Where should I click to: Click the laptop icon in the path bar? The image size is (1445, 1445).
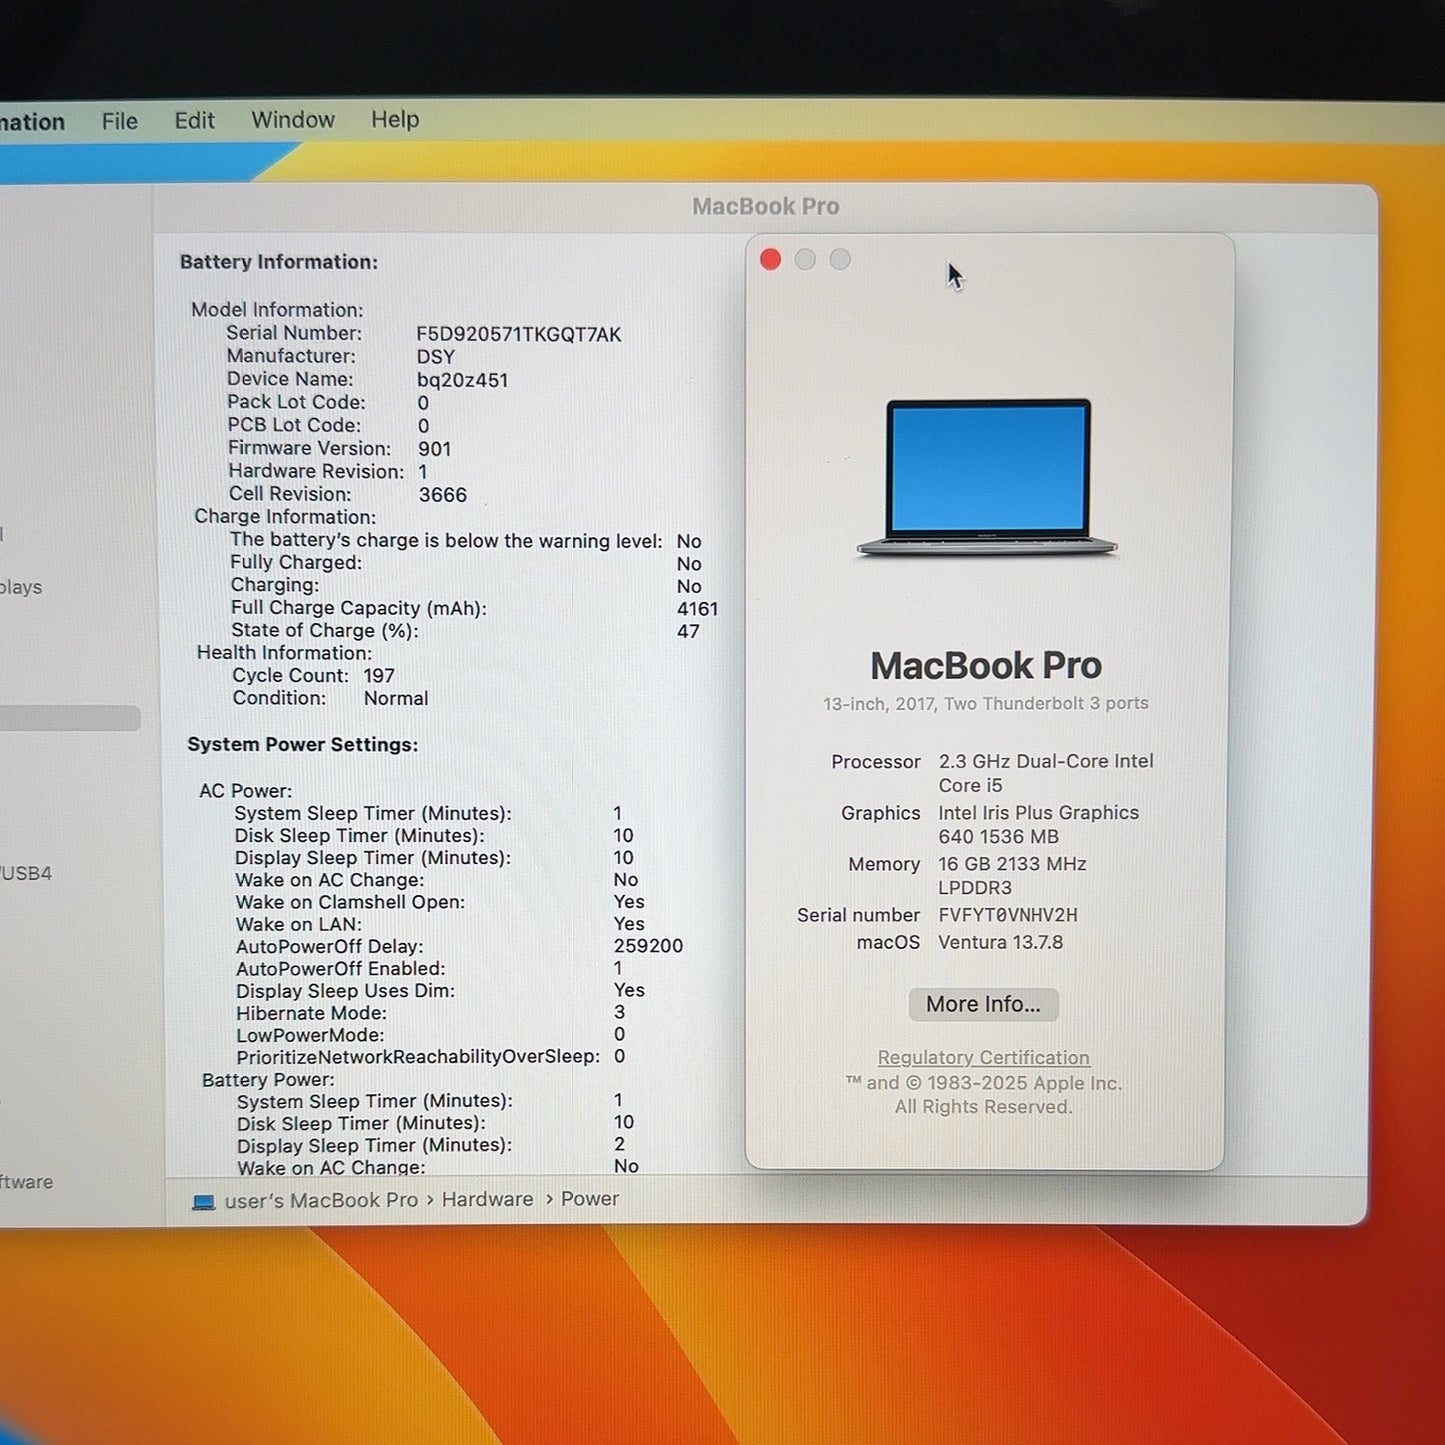204,1201
